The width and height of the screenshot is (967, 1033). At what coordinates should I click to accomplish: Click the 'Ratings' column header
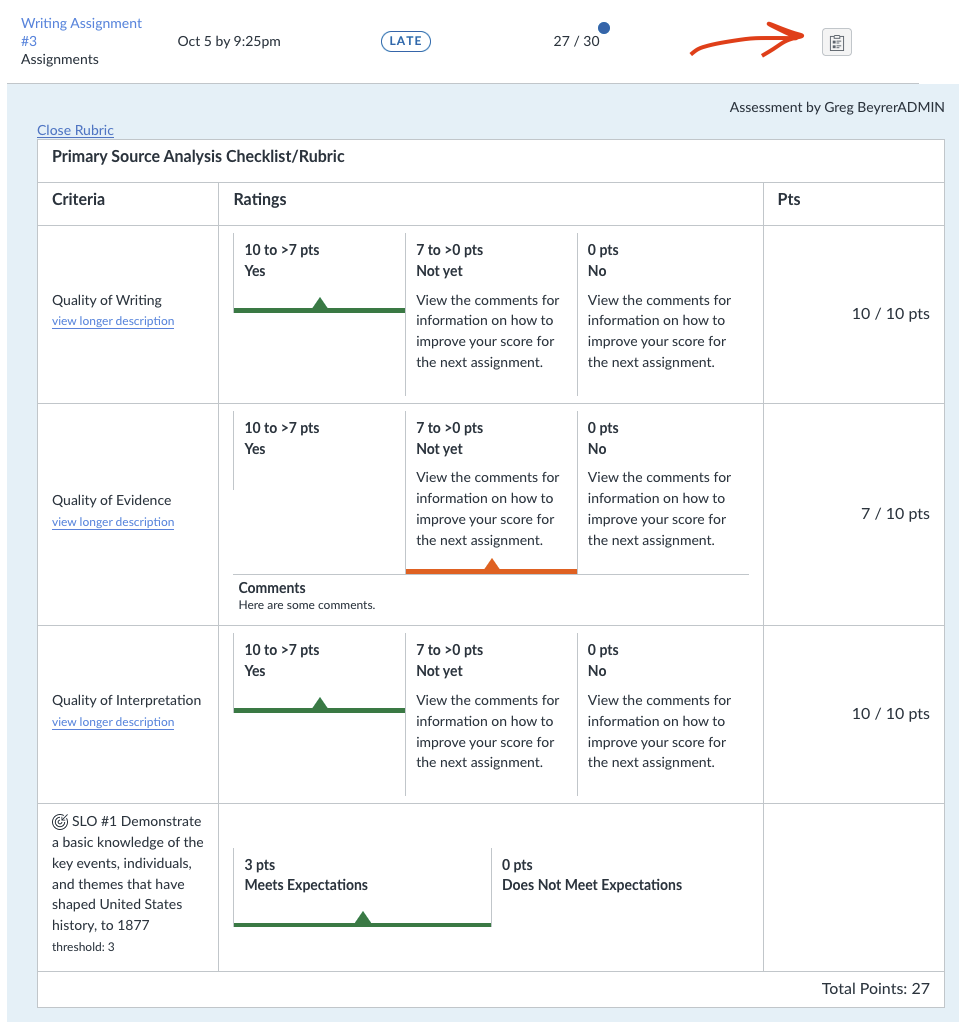pyautogui.click(x=260, y=199)
